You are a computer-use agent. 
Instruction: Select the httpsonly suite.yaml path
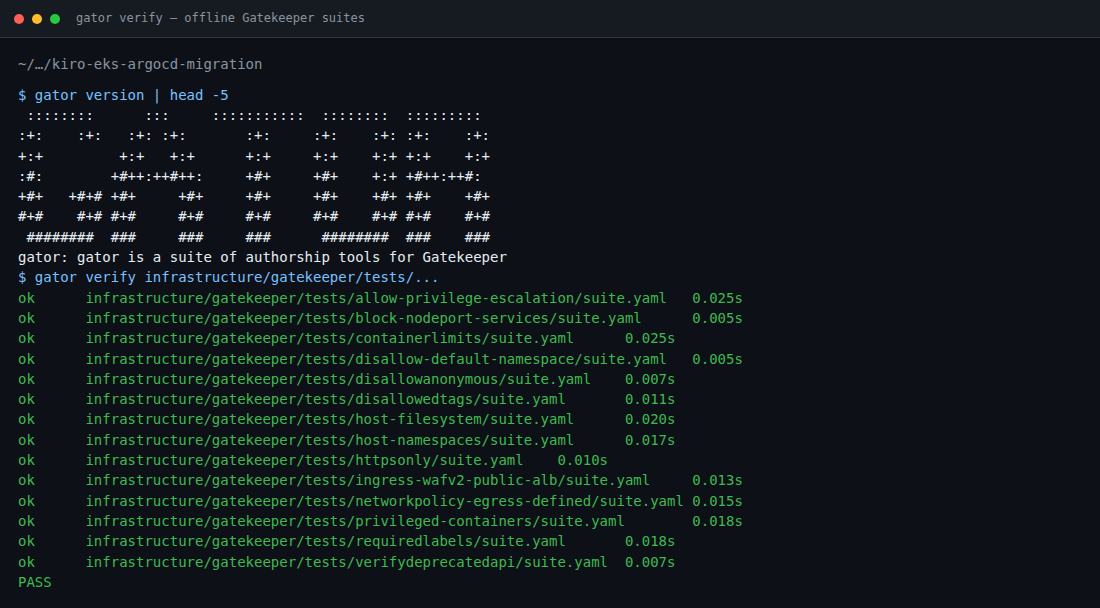pos(304,461)
